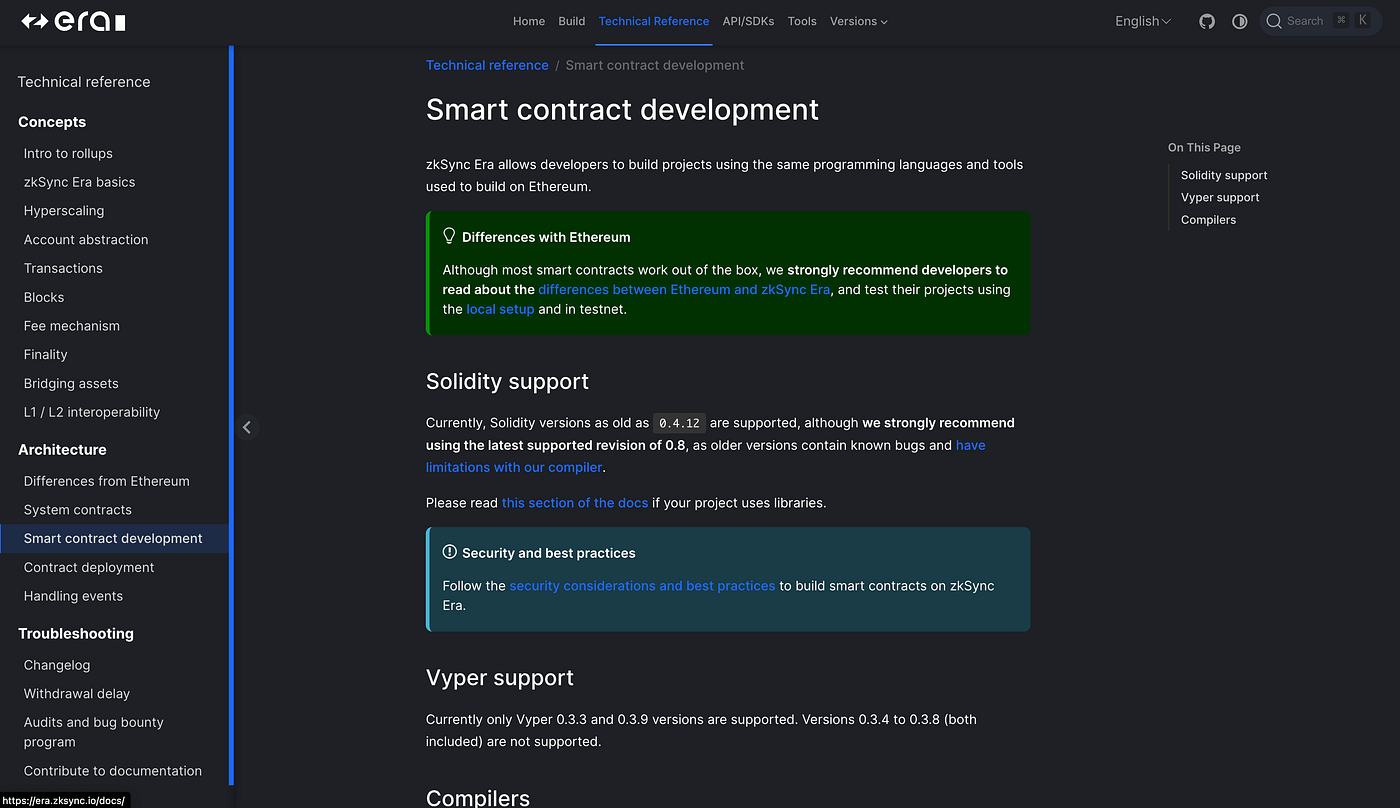Viewport: 1400px width, 808px height.
Task: Click the search magnifier icon
Action: (x=1273, y=20)
